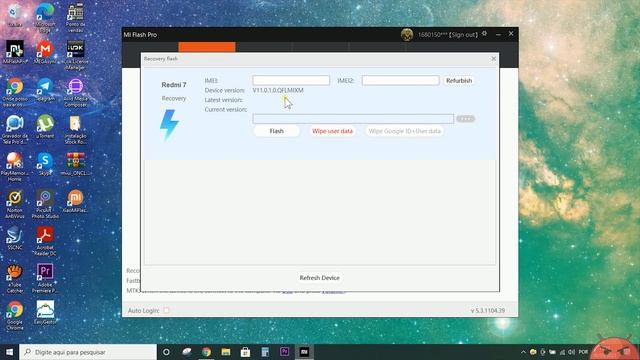640x360 pixels.
Task: Focus the IMEI1 input field
Action: (x=291, y=80)
